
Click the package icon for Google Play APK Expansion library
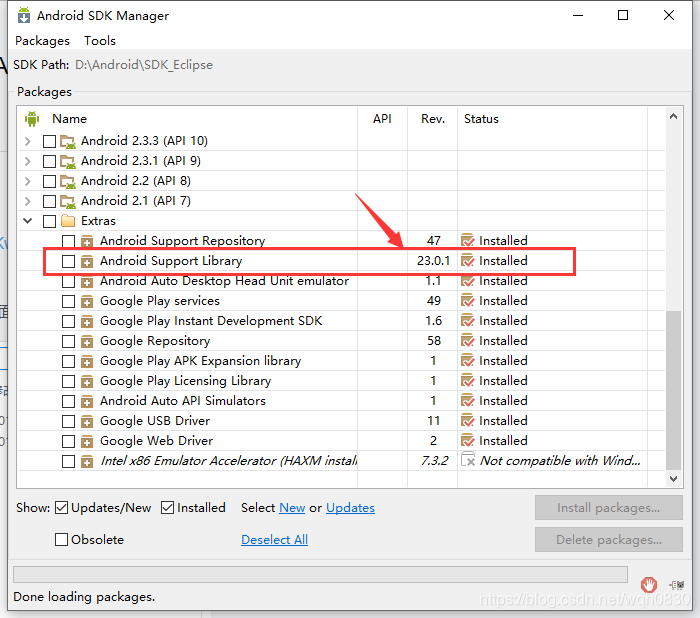coord(87,361)
